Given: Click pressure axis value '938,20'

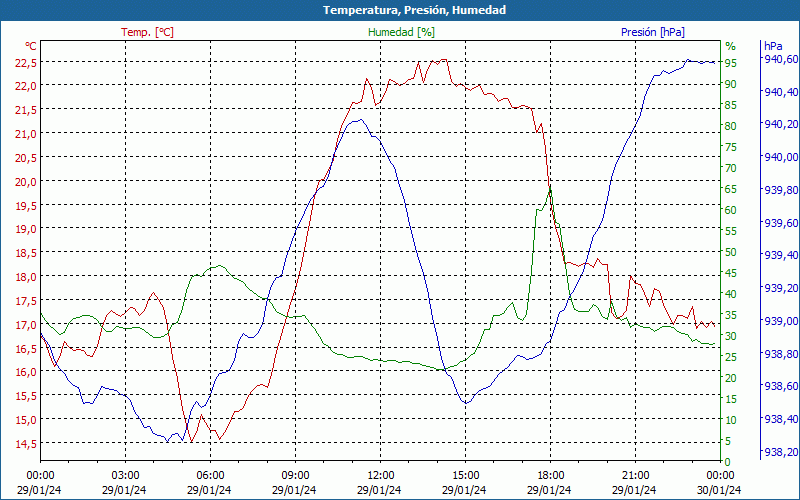Looking at the screenshot, I should [x=780, y=452].
